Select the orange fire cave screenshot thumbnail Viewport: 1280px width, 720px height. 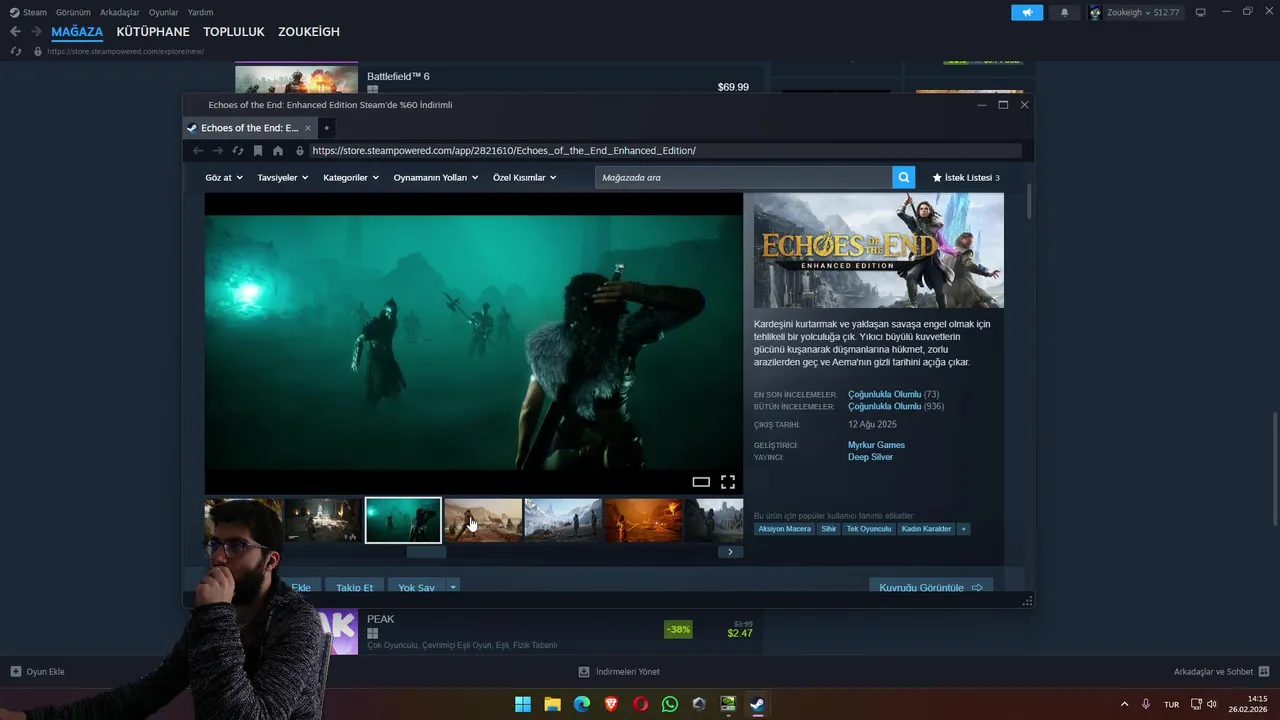coord(643,520)
